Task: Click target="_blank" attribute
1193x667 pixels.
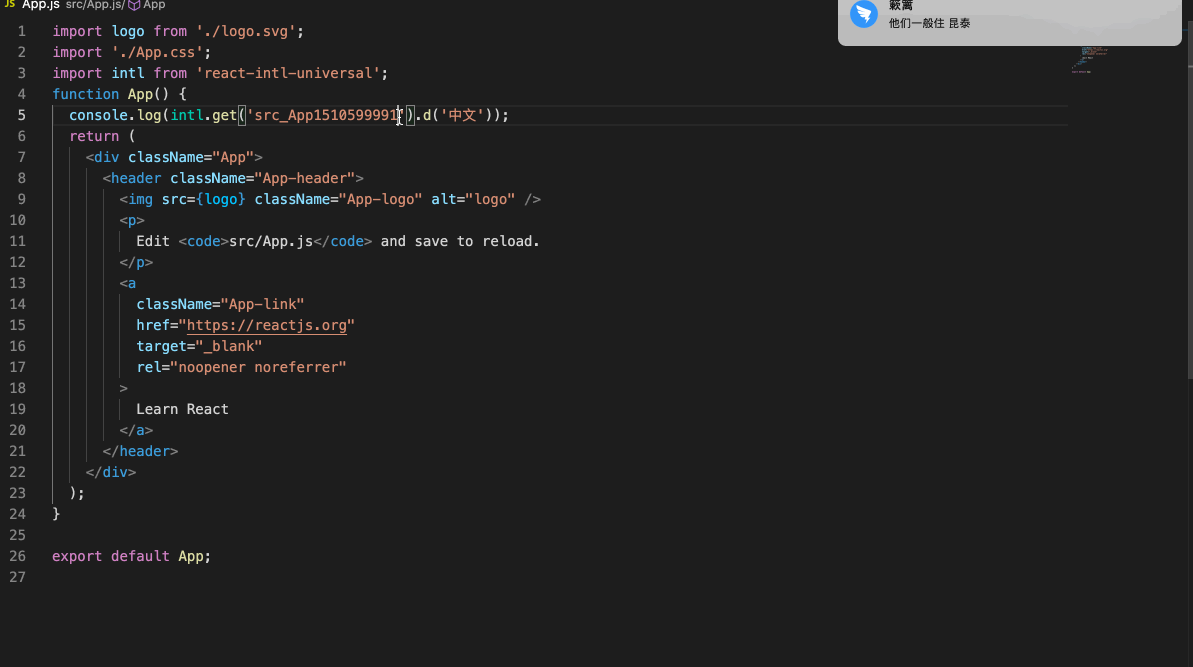Action: pos(199,346)
